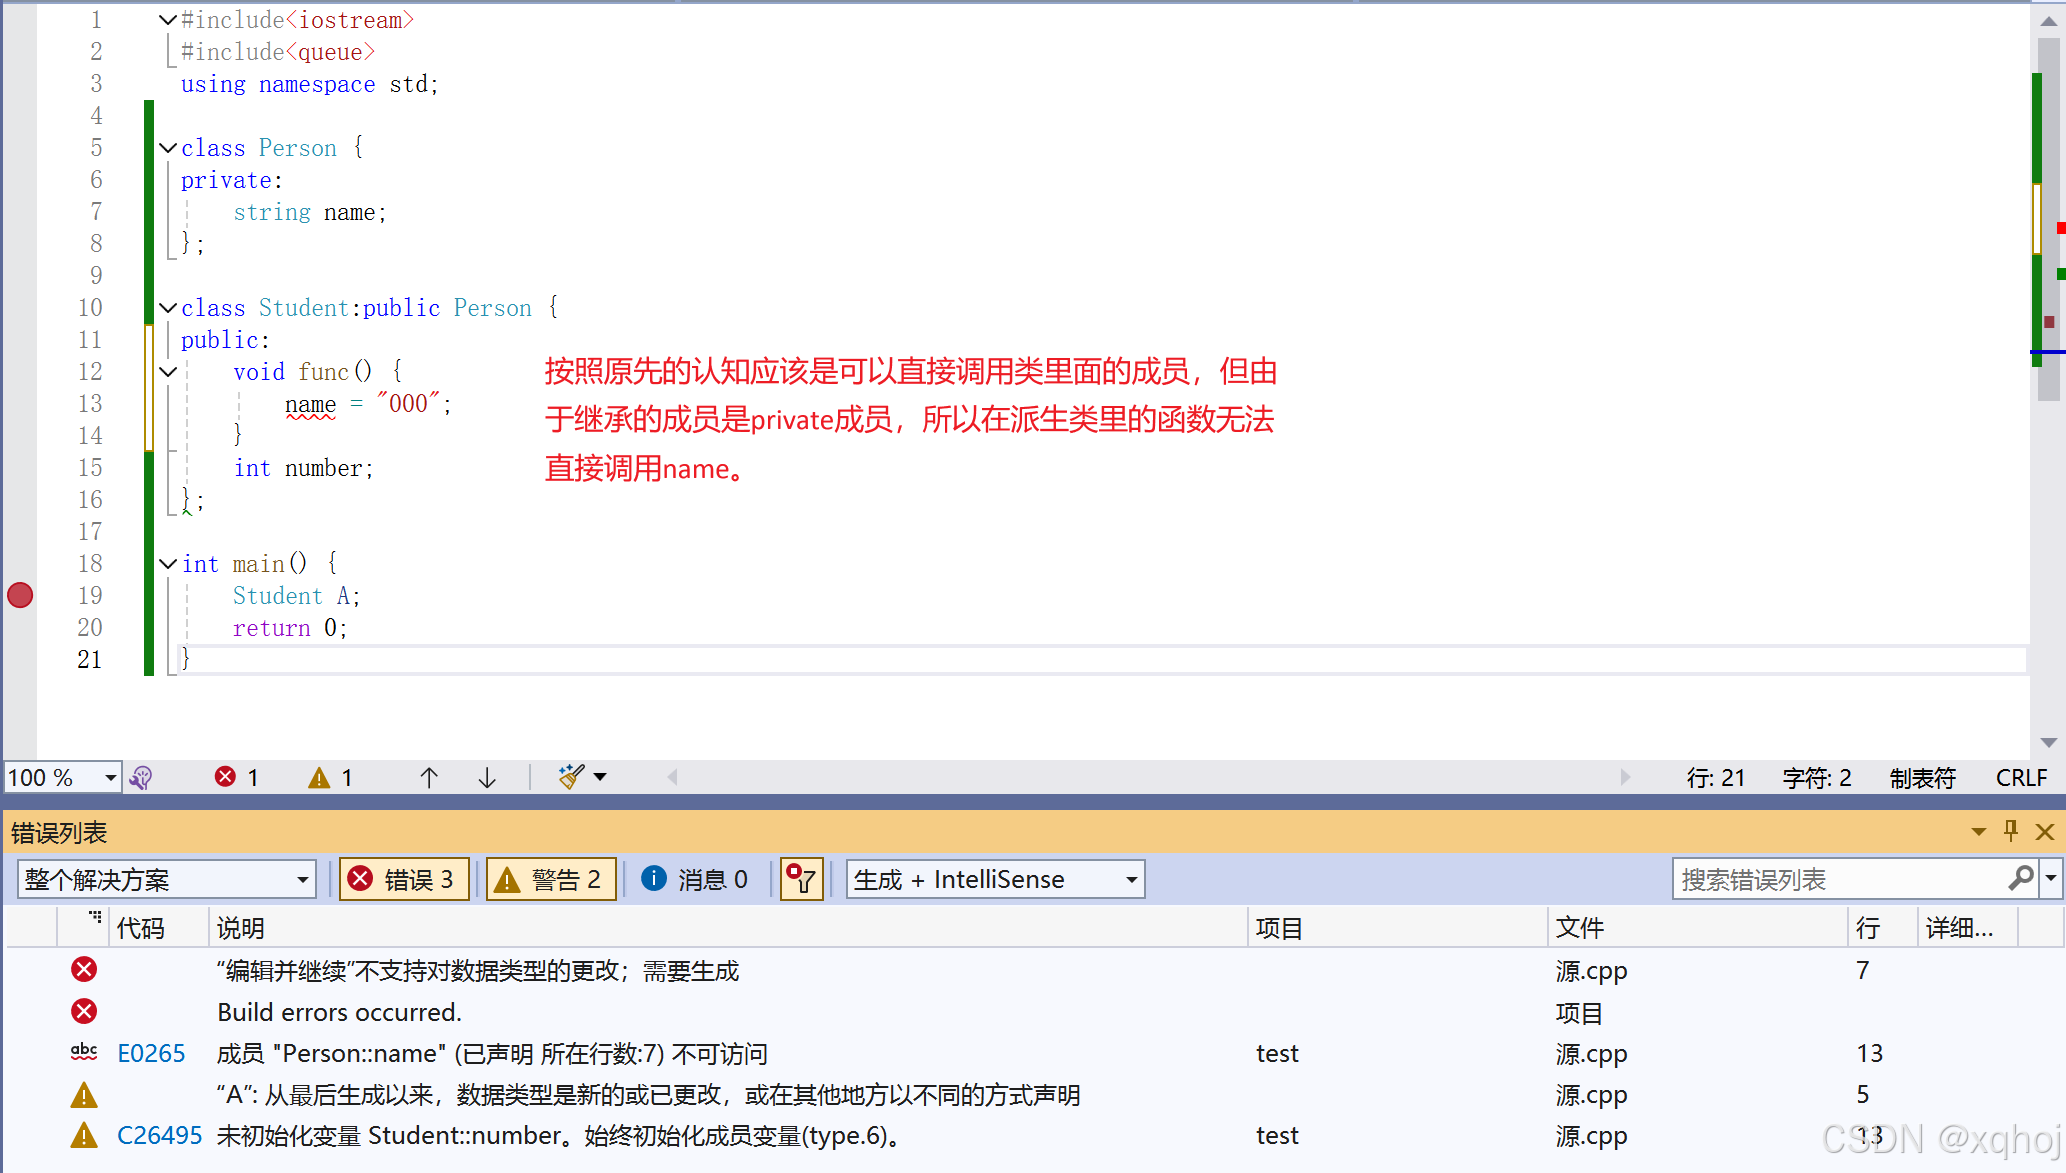The height and width of the screenshot is (1173, 2066).
Task: Click the IntelliSense health indicator icon
Action: [x=141, y=777]
